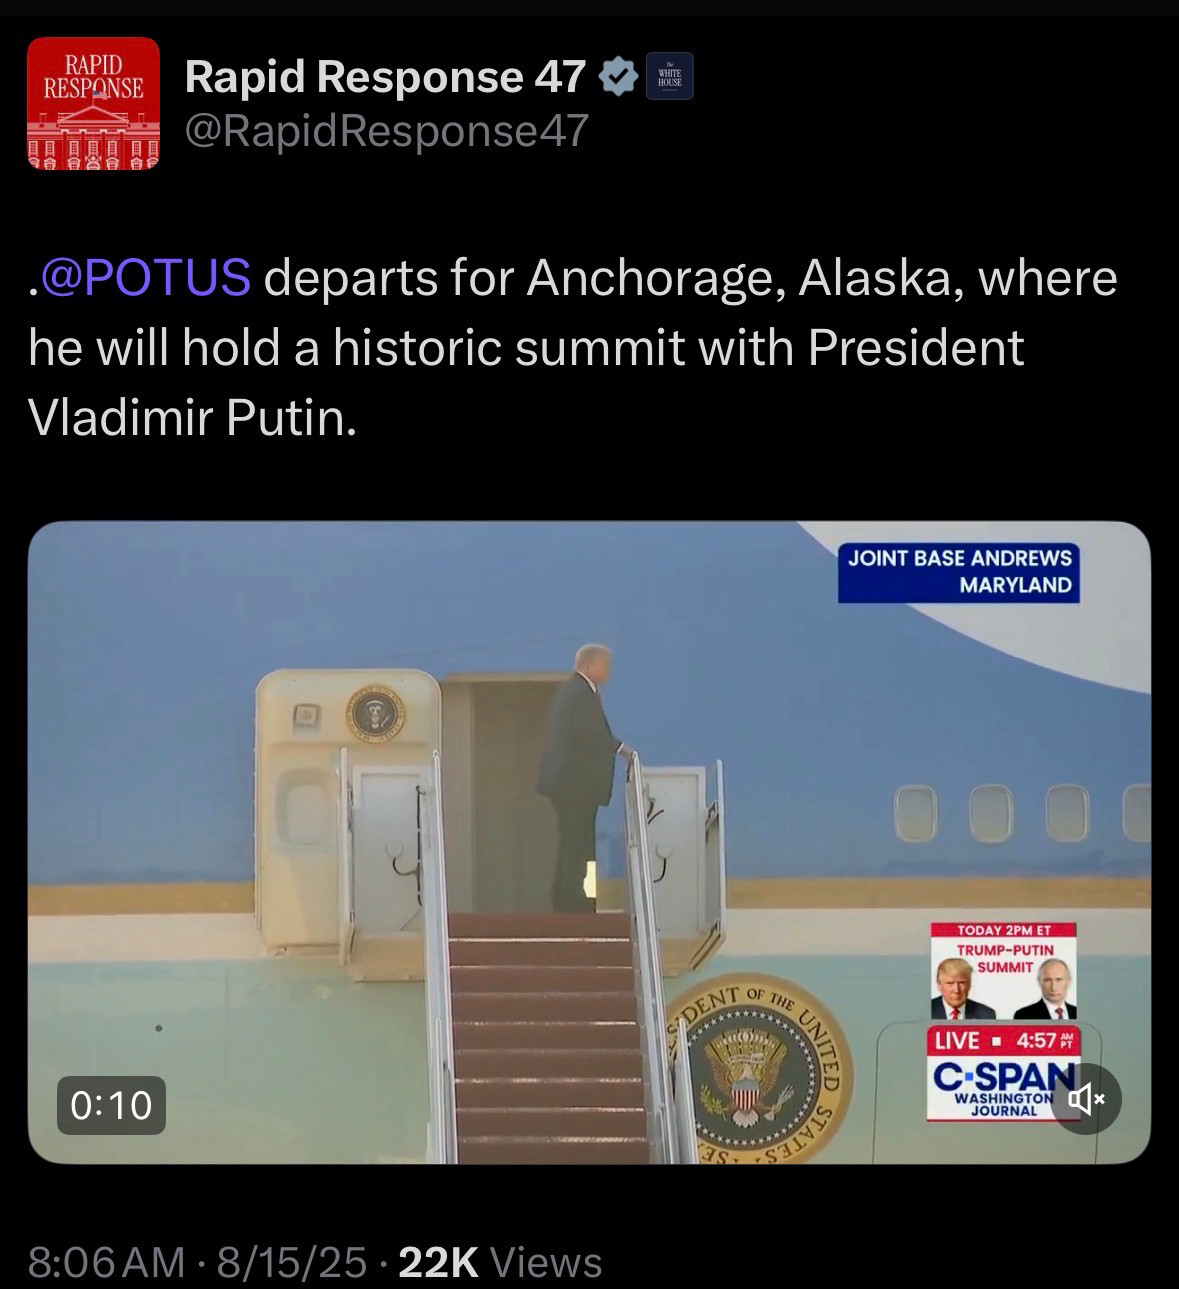The width and height of the screenshot is (1179, 1289).
Task: Click the Today 2PM ET banner
Action: (1003, 930)
